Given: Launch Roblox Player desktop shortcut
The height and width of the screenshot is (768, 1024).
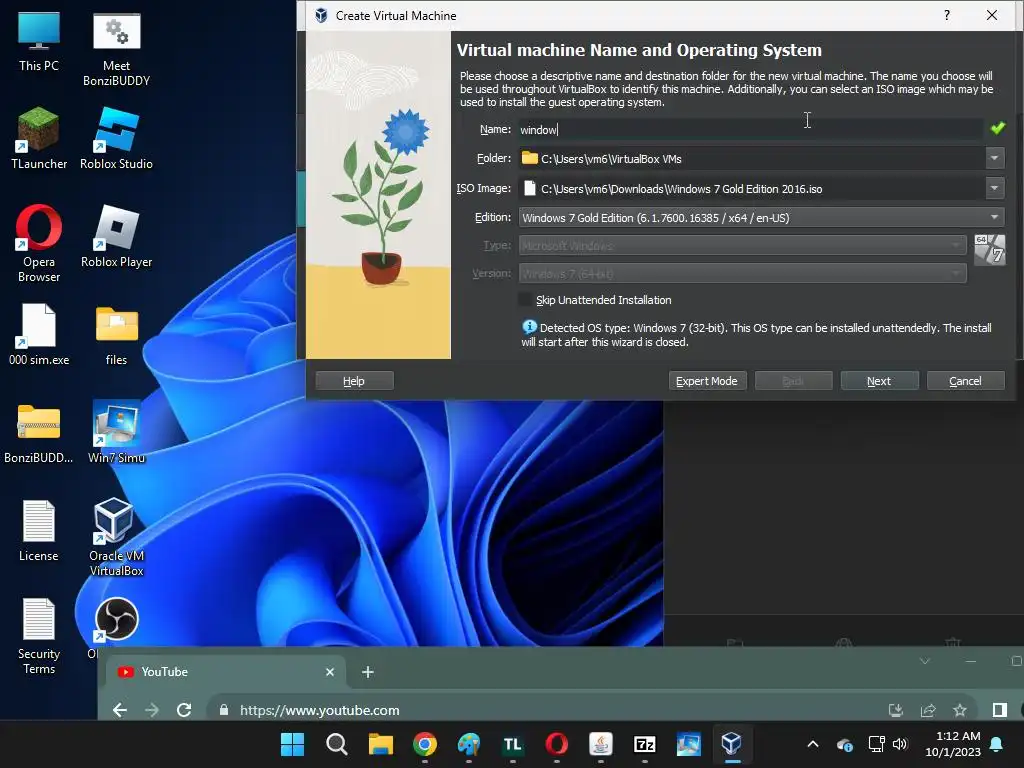Looking at the screenshot, I should (x=116, y=236).
